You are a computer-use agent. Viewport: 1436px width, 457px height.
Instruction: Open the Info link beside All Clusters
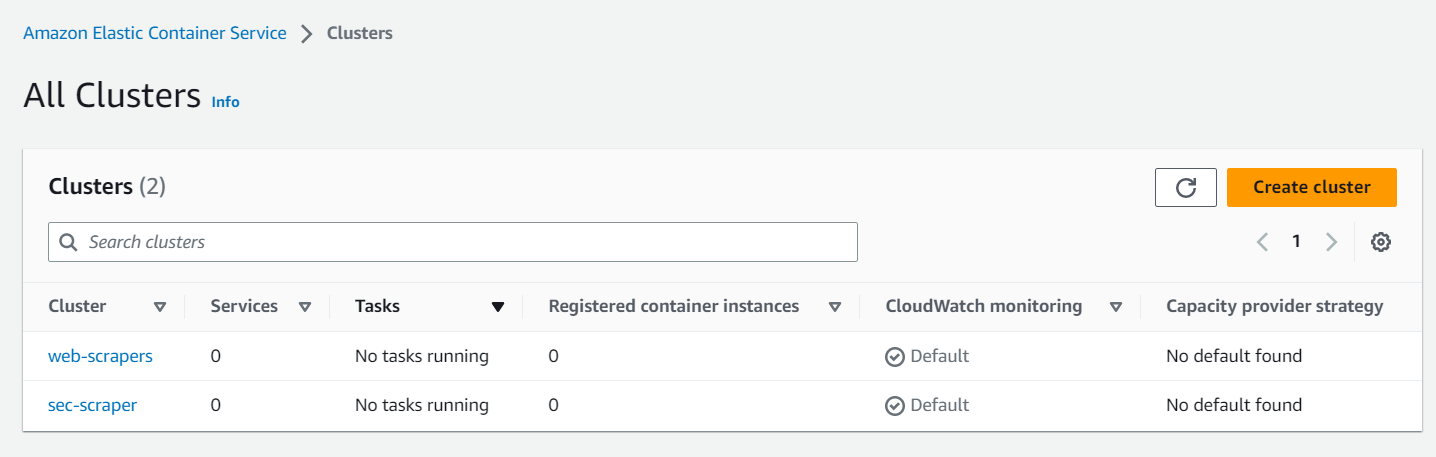click(x=225, y=102)
